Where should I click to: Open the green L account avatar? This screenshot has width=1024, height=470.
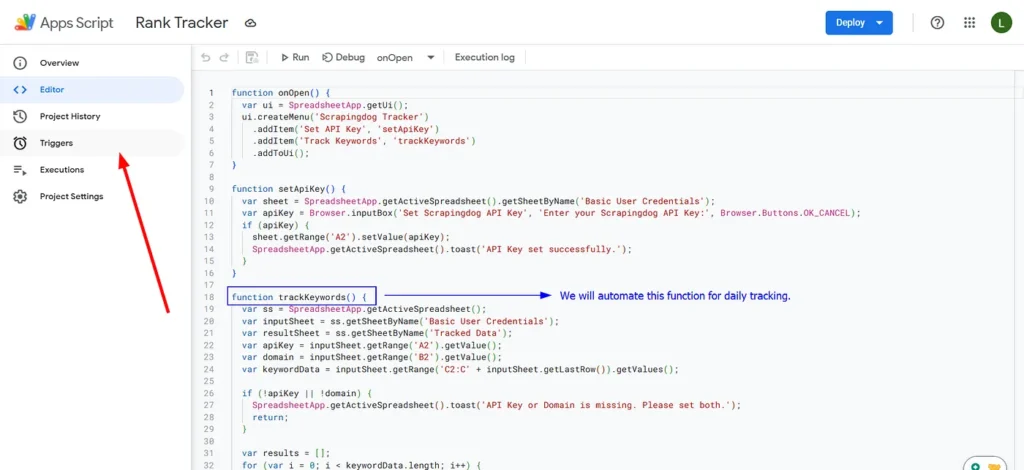[1001, 23]
